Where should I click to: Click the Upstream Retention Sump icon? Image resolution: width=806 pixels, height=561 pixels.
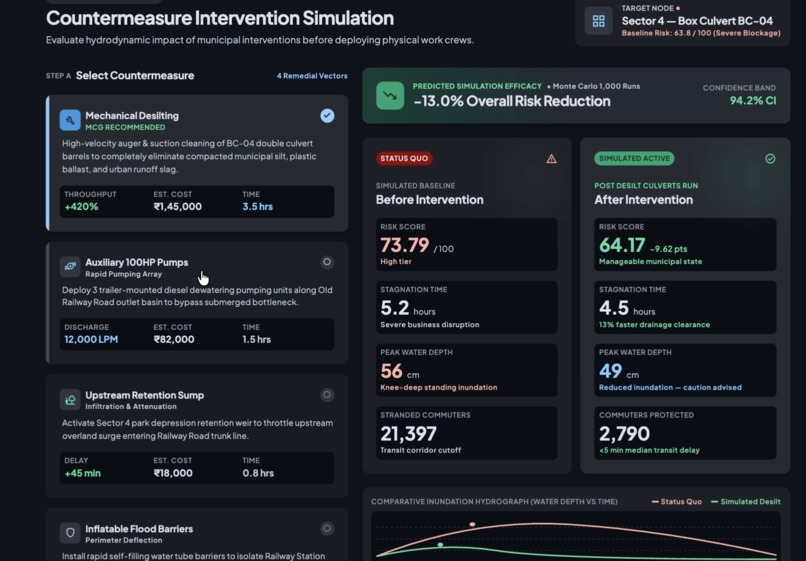pos(70,400)
